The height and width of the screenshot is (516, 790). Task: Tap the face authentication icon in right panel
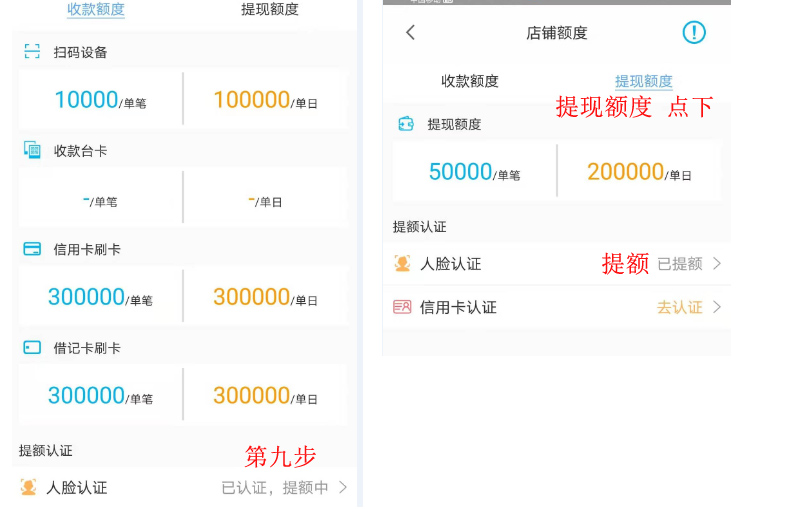[402, 264]
